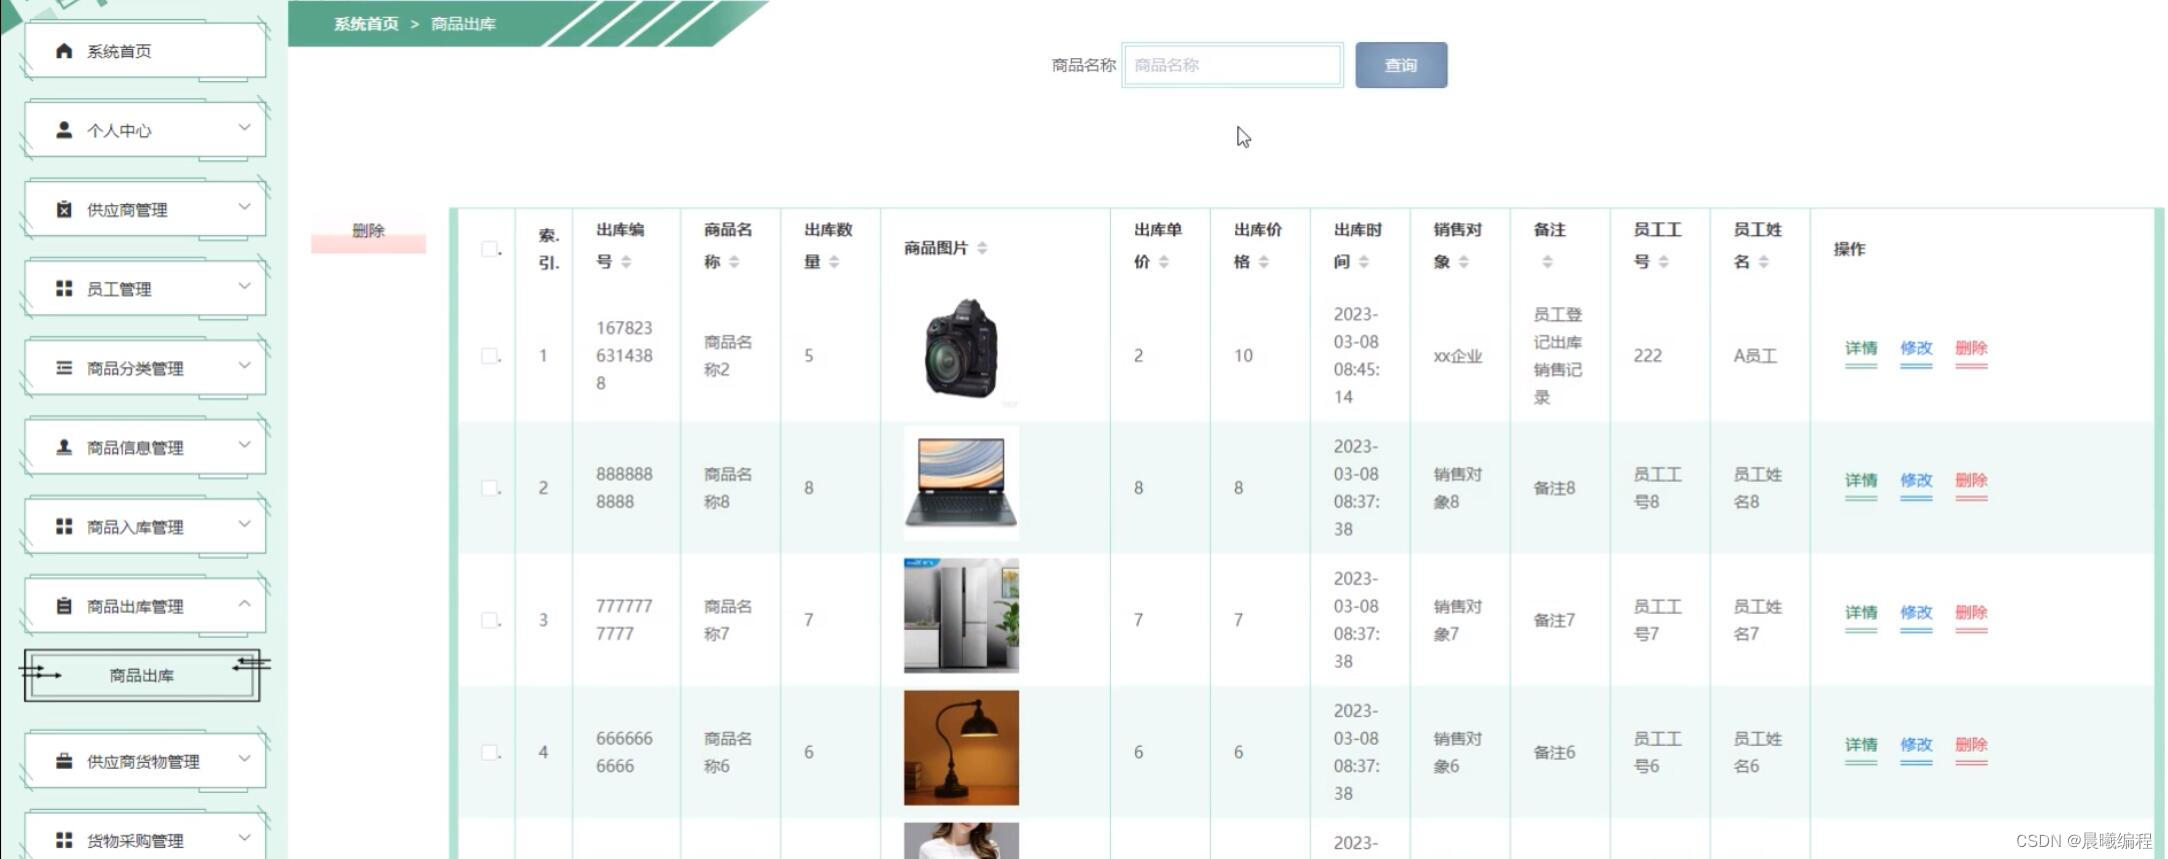Click the grid icon for 货物采购管理
This screenshot has height=859, width=2168.
click(64, 840)
